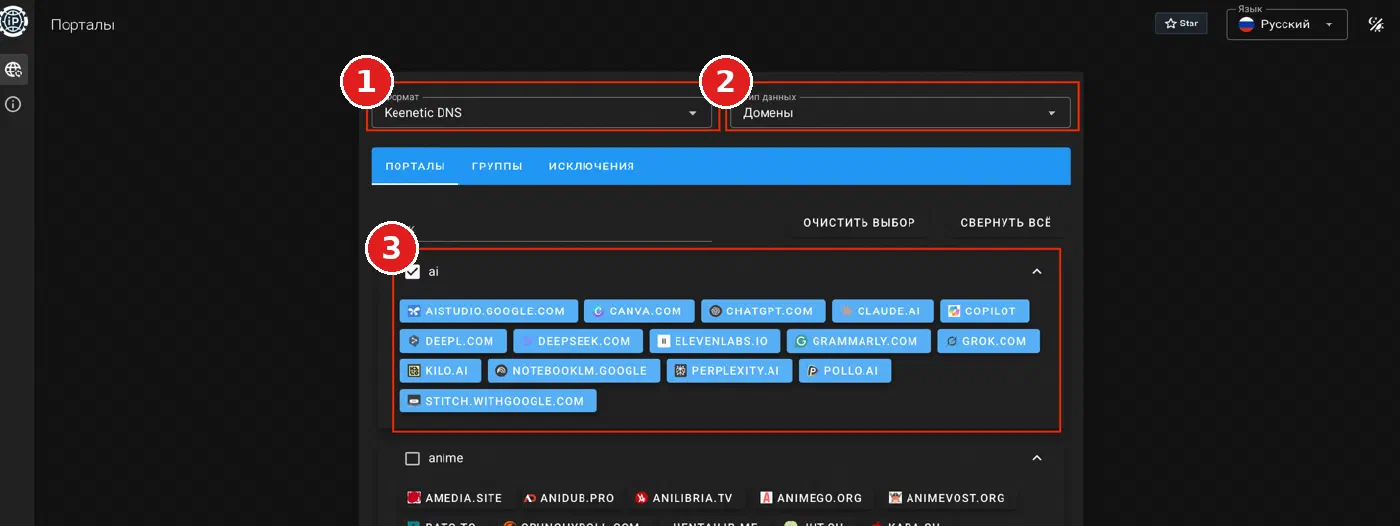The height and width of the screenshot is (526, 1400).
Task: Click the Очистить выбор button
Action: point(859,222)
